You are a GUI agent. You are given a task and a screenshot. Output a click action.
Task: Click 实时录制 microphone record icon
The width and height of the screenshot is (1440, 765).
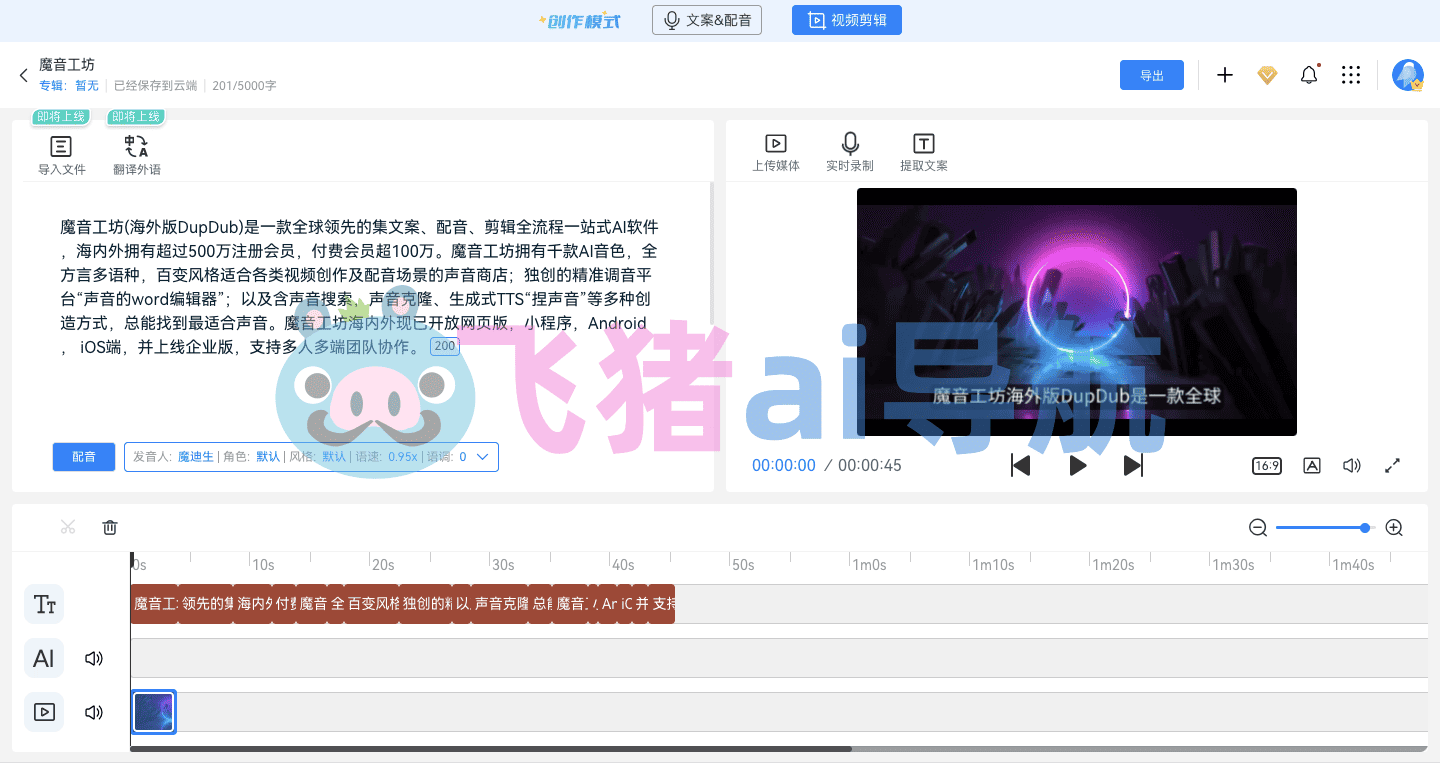click(x=850, y=144)
